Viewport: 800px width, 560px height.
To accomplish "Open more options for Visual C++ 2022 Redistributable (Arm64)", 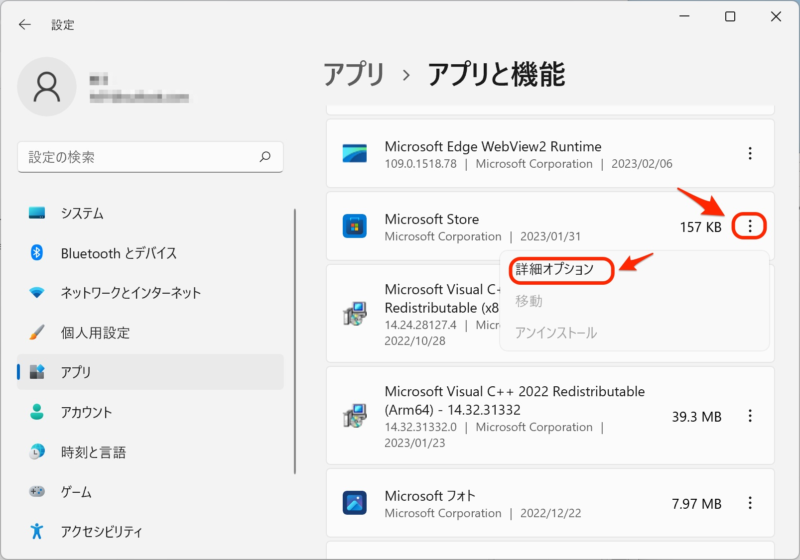I will [x=749, y=416].
